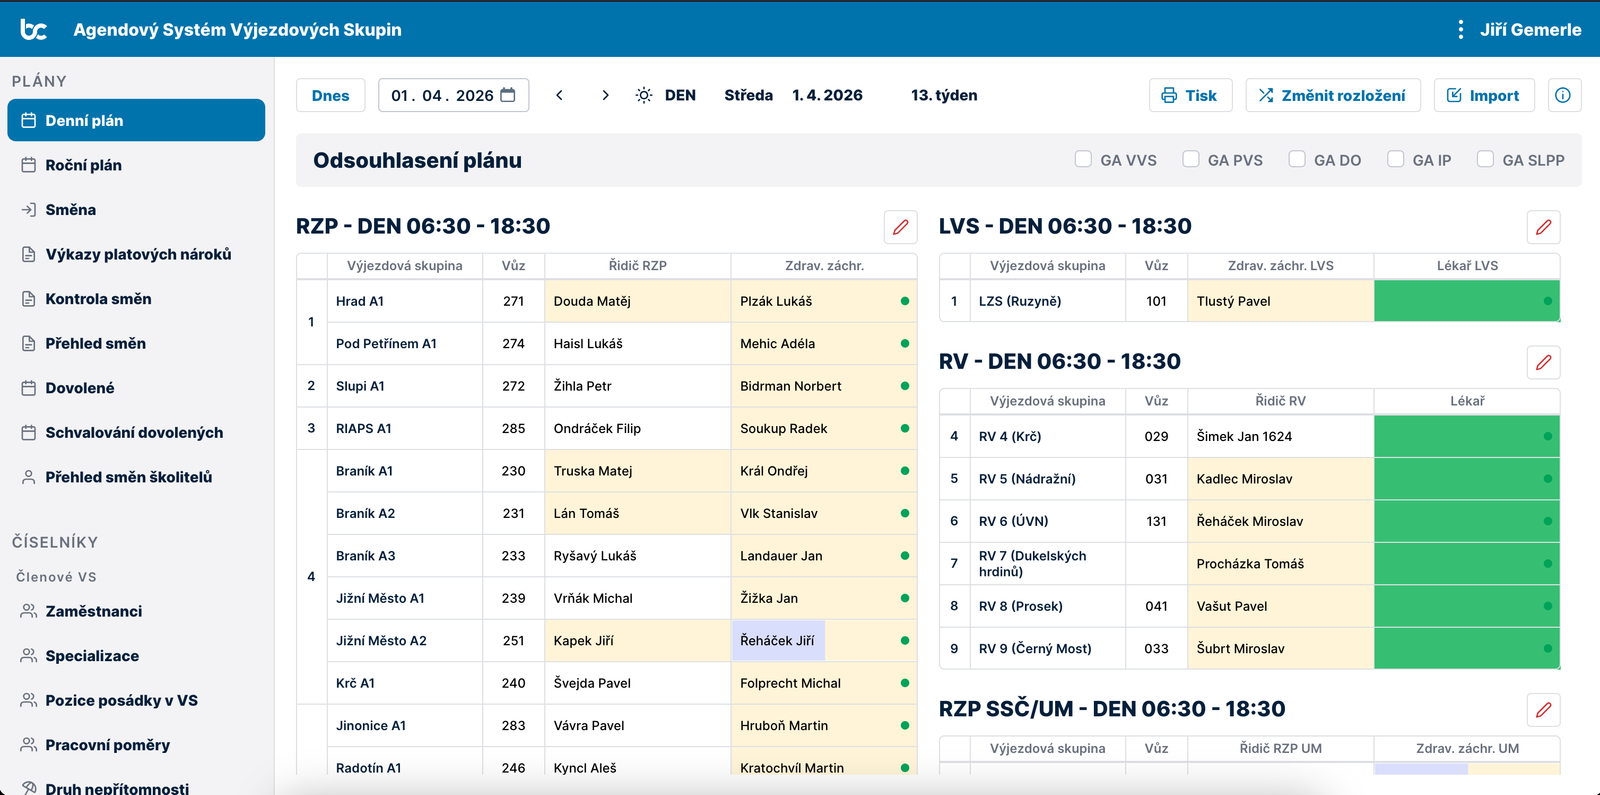1600x795 pixels.
Task: Click the sun DEN shift icon
Action: coord(644,96)
